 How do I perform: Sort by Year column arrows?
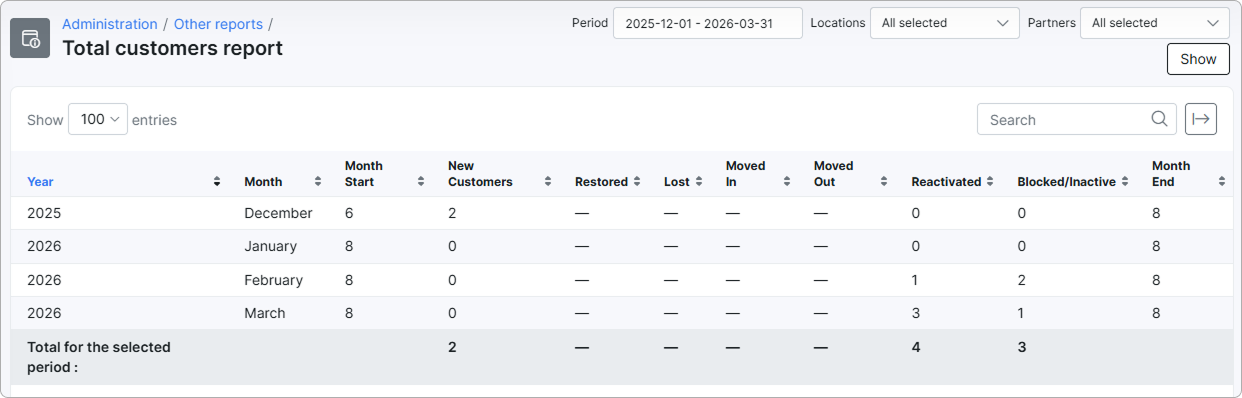(217, 182)
